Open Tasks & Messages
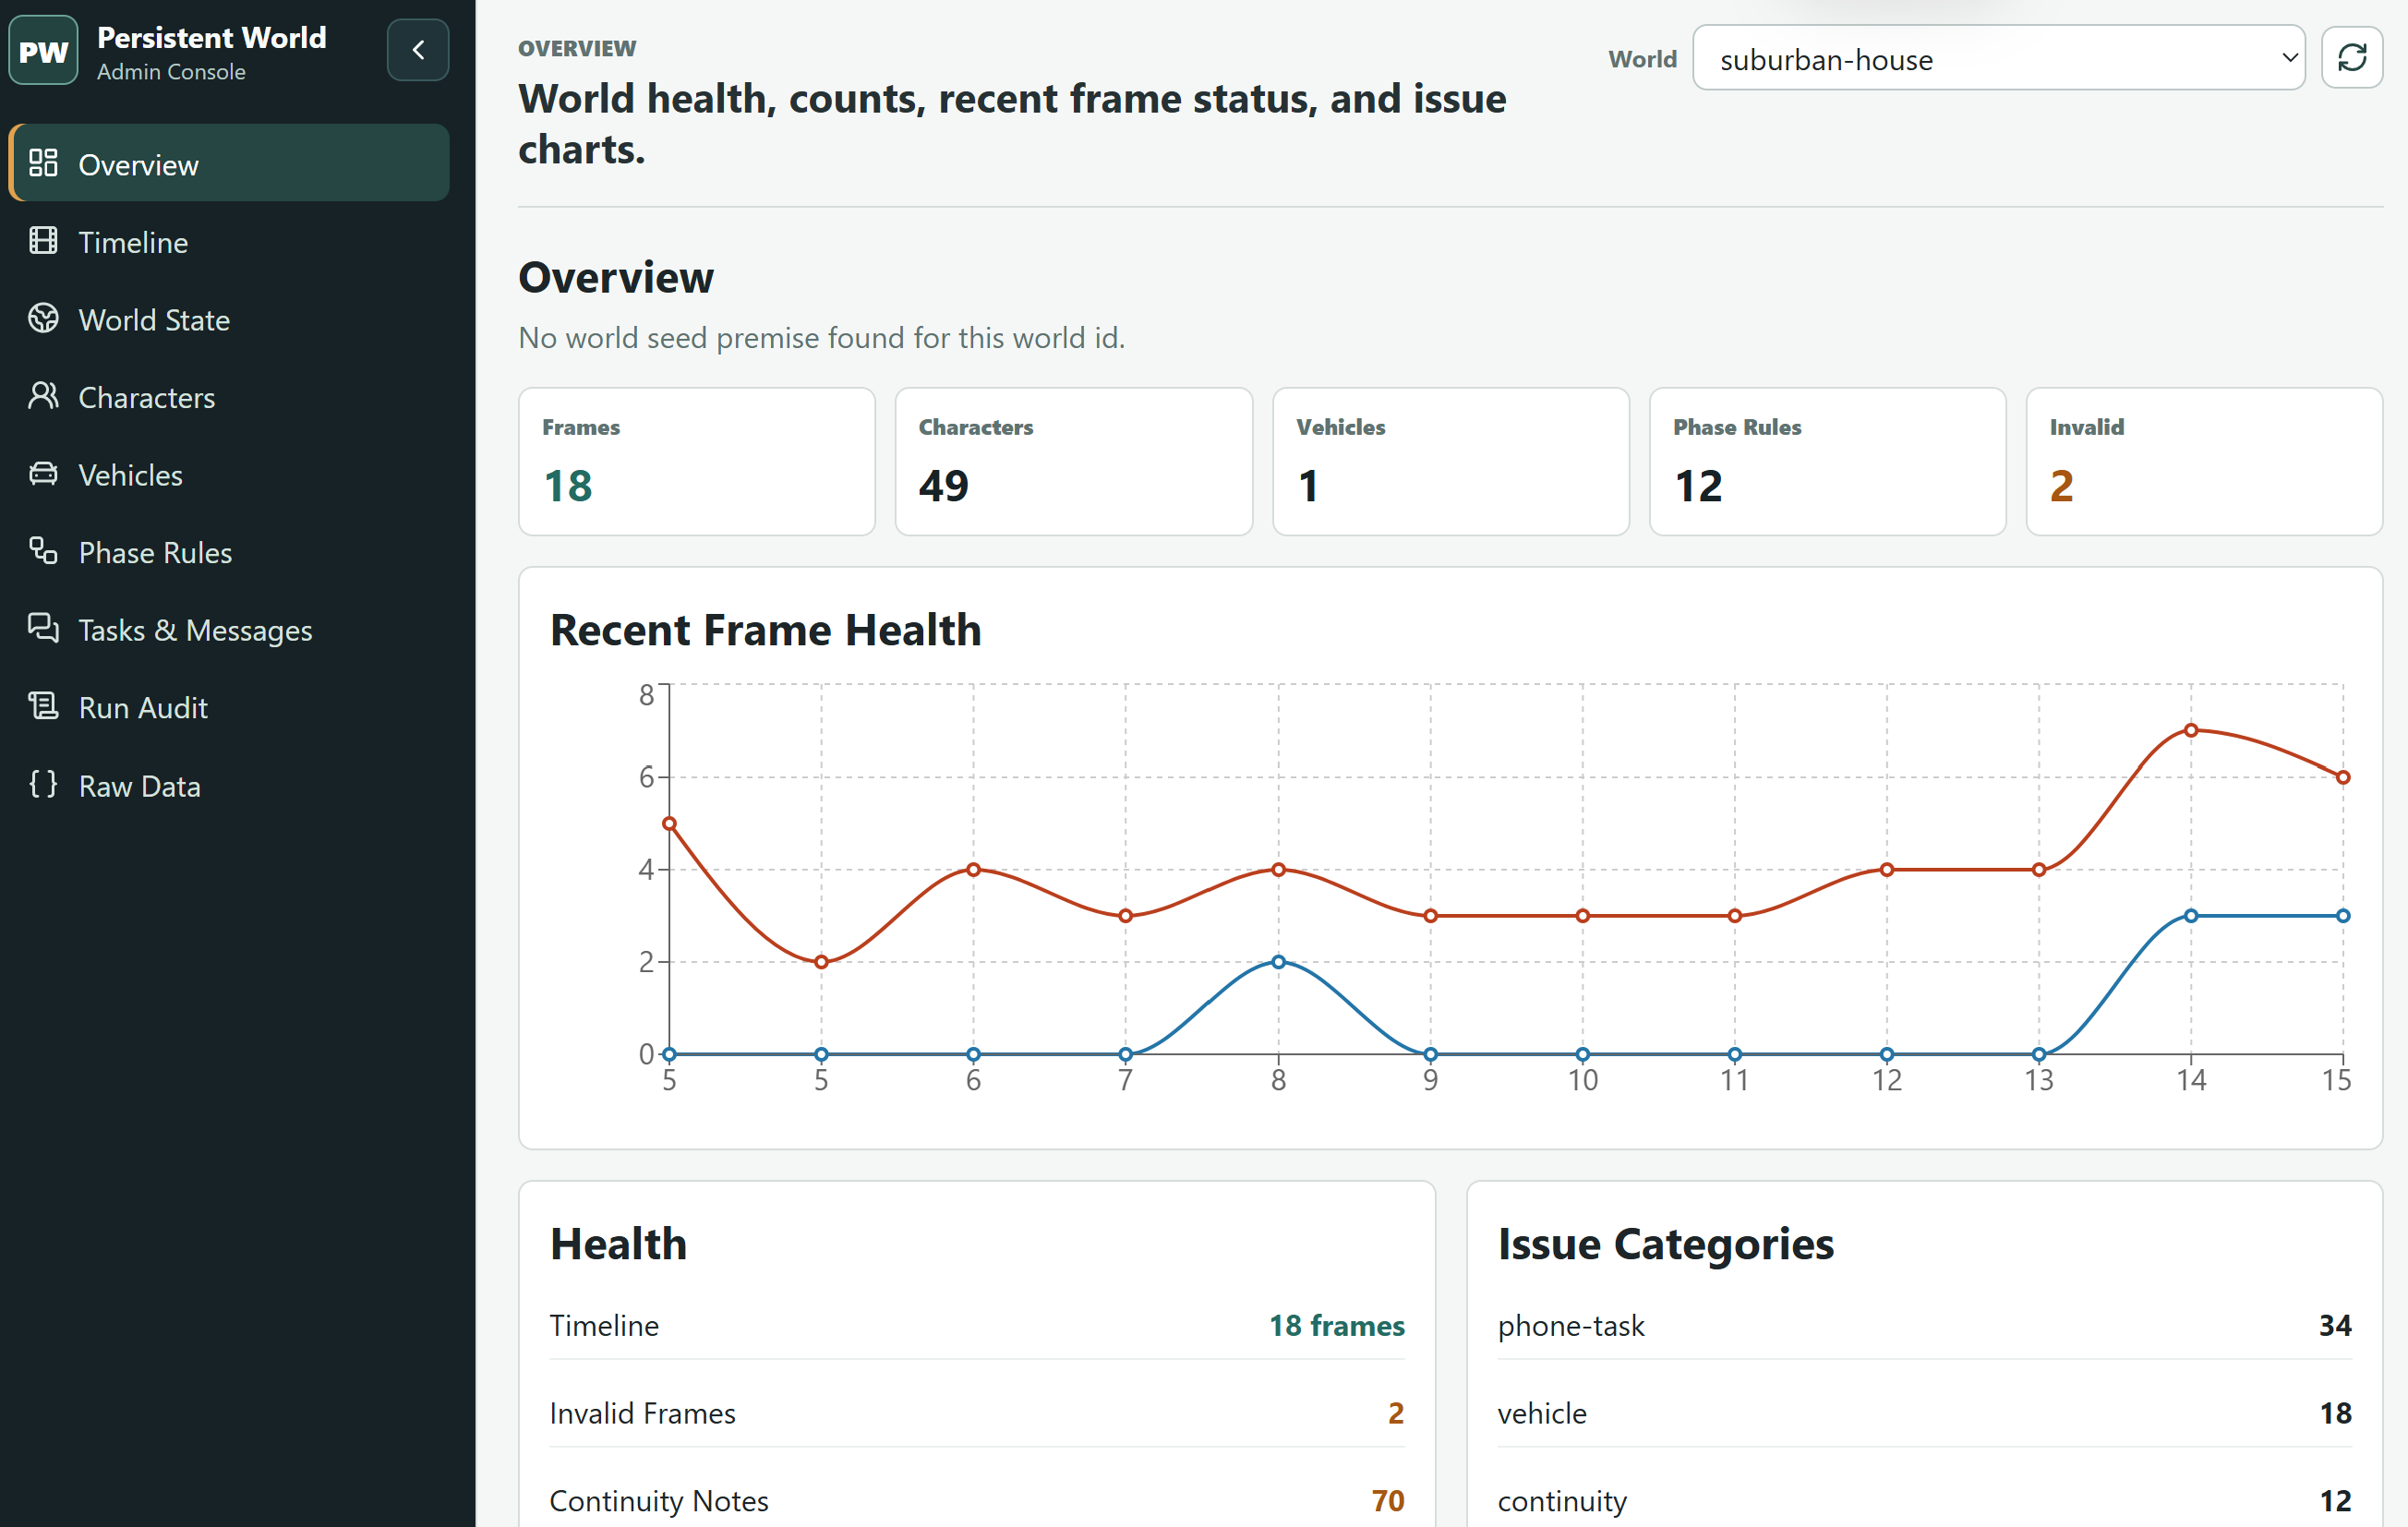 [x=229, y=629]
